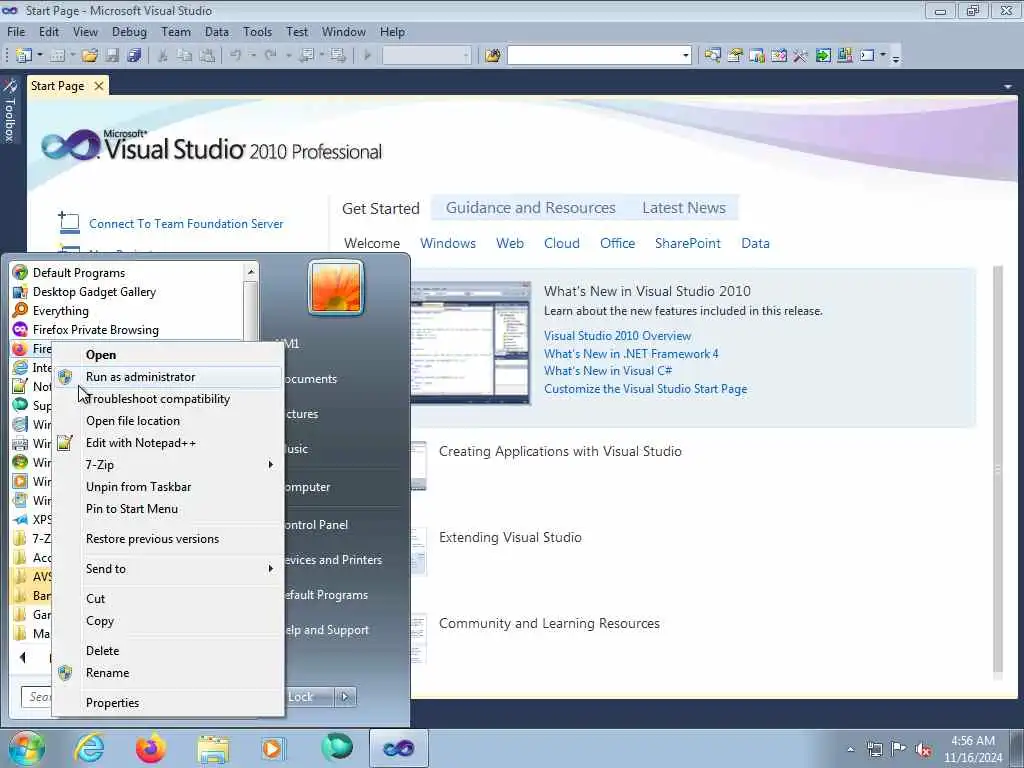This screenshot has width=1024, height=768.
Task: Click the Visual Studio taskbar button
Action: coord(398,748)
